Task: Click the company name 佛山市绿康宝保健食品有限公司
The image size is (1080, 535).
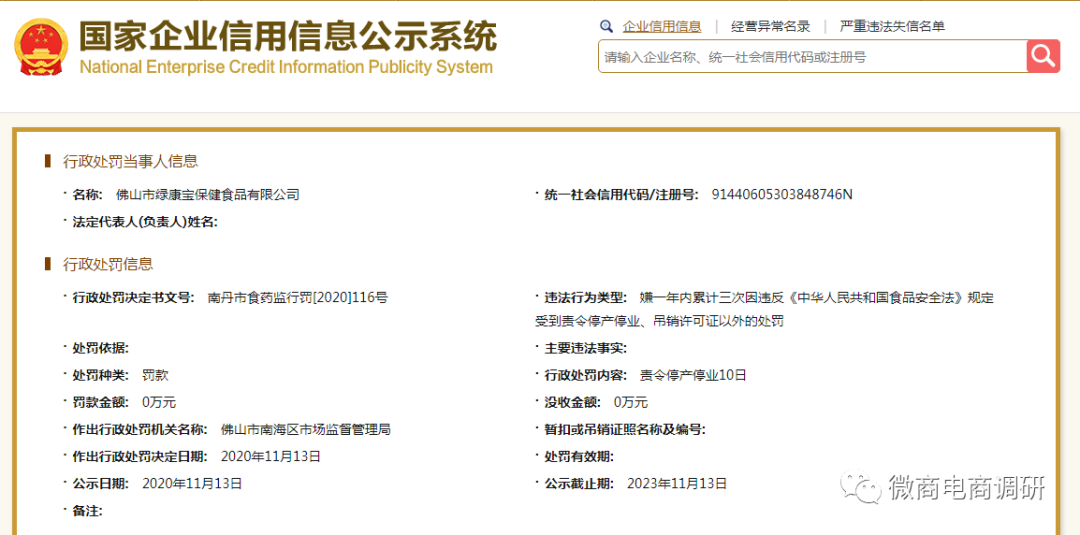Action: click(x=208, y=194)
